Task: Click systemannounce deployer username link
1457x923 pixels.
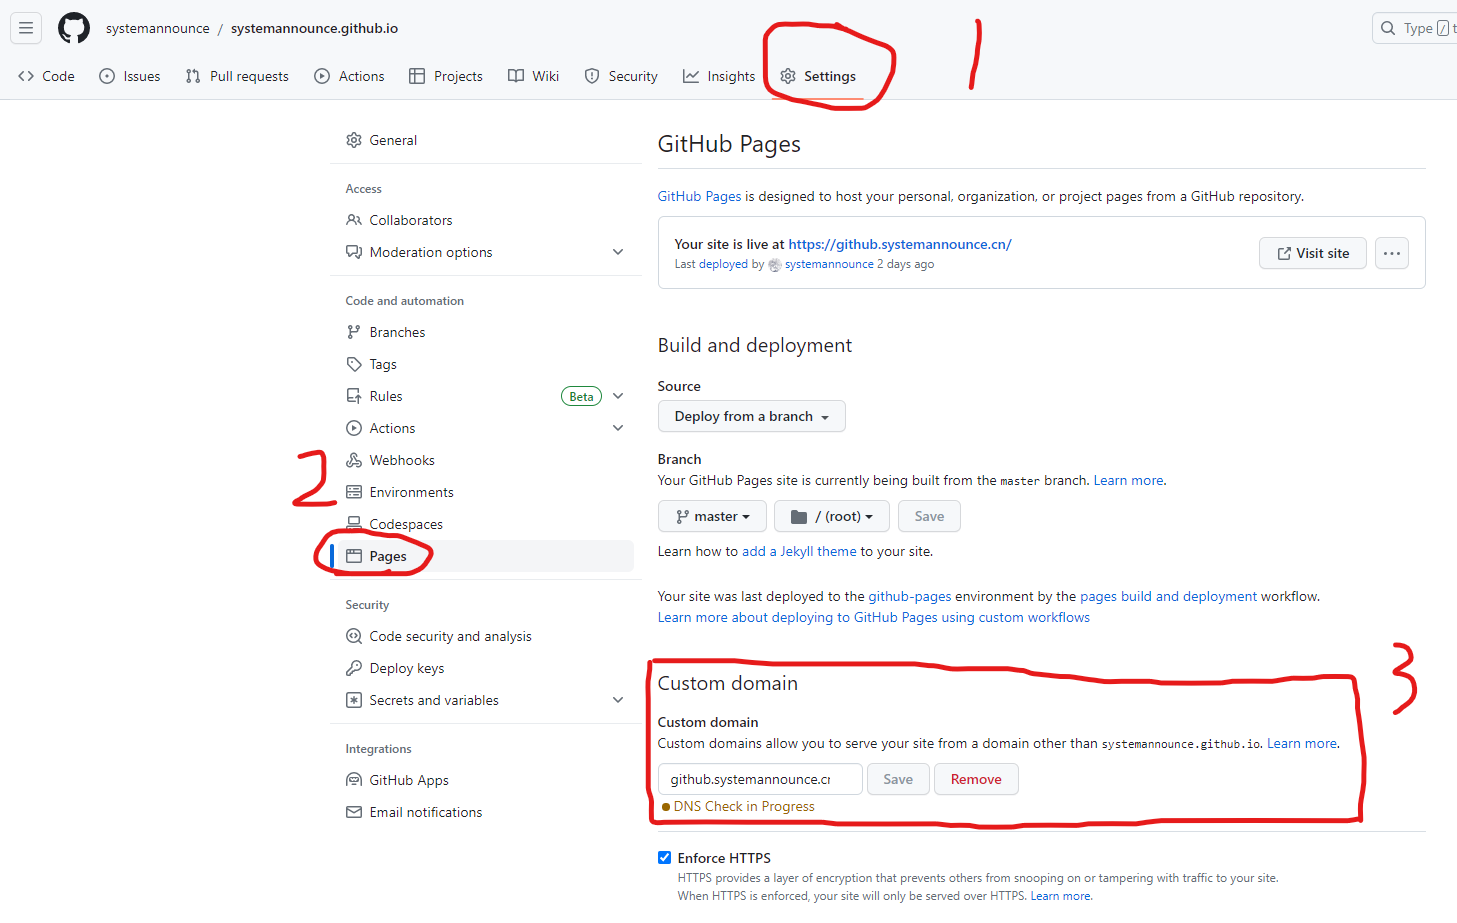Action: (x=829, y=264)
